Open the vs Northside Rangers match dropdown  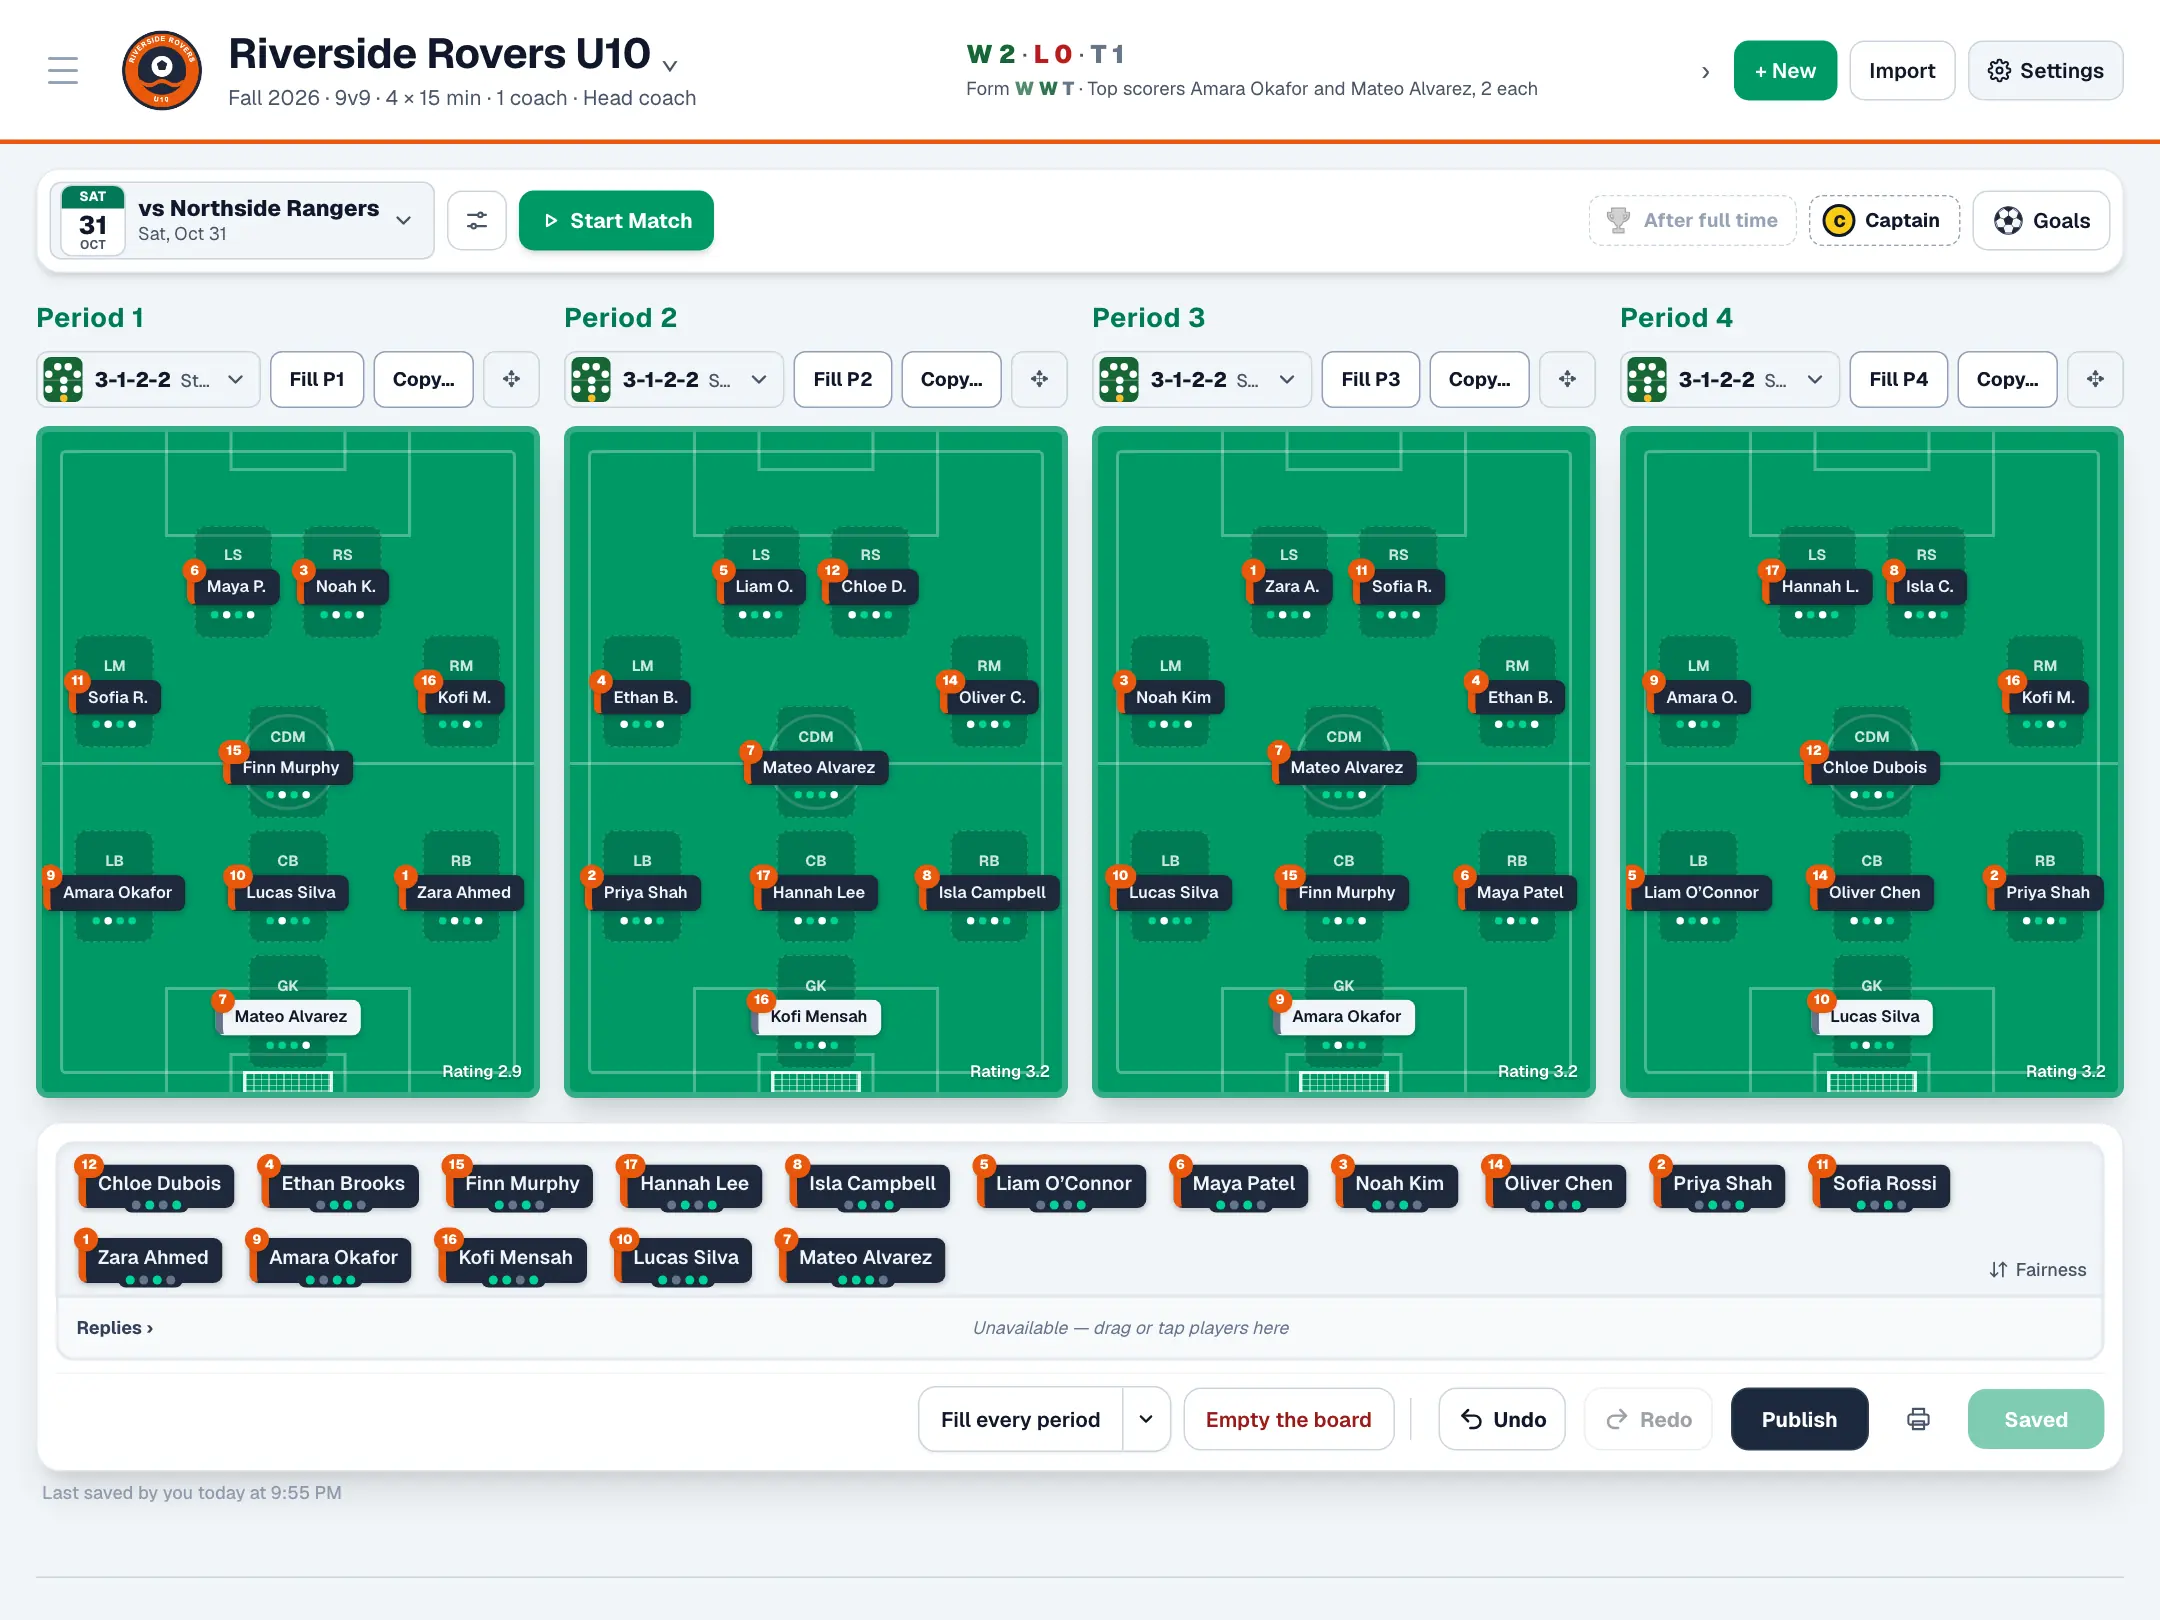[243, 221]
